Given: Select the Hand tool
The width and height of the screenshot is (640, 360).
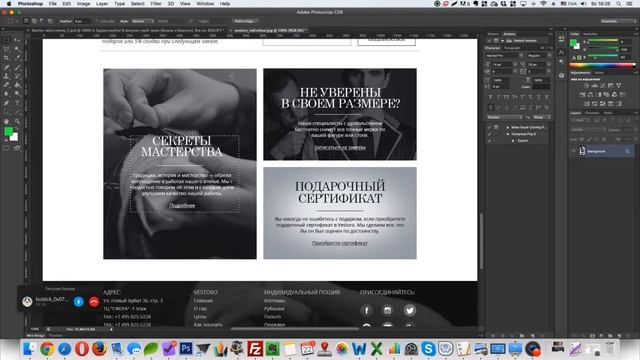Looking at the screenshot, I should pos(7,121).
